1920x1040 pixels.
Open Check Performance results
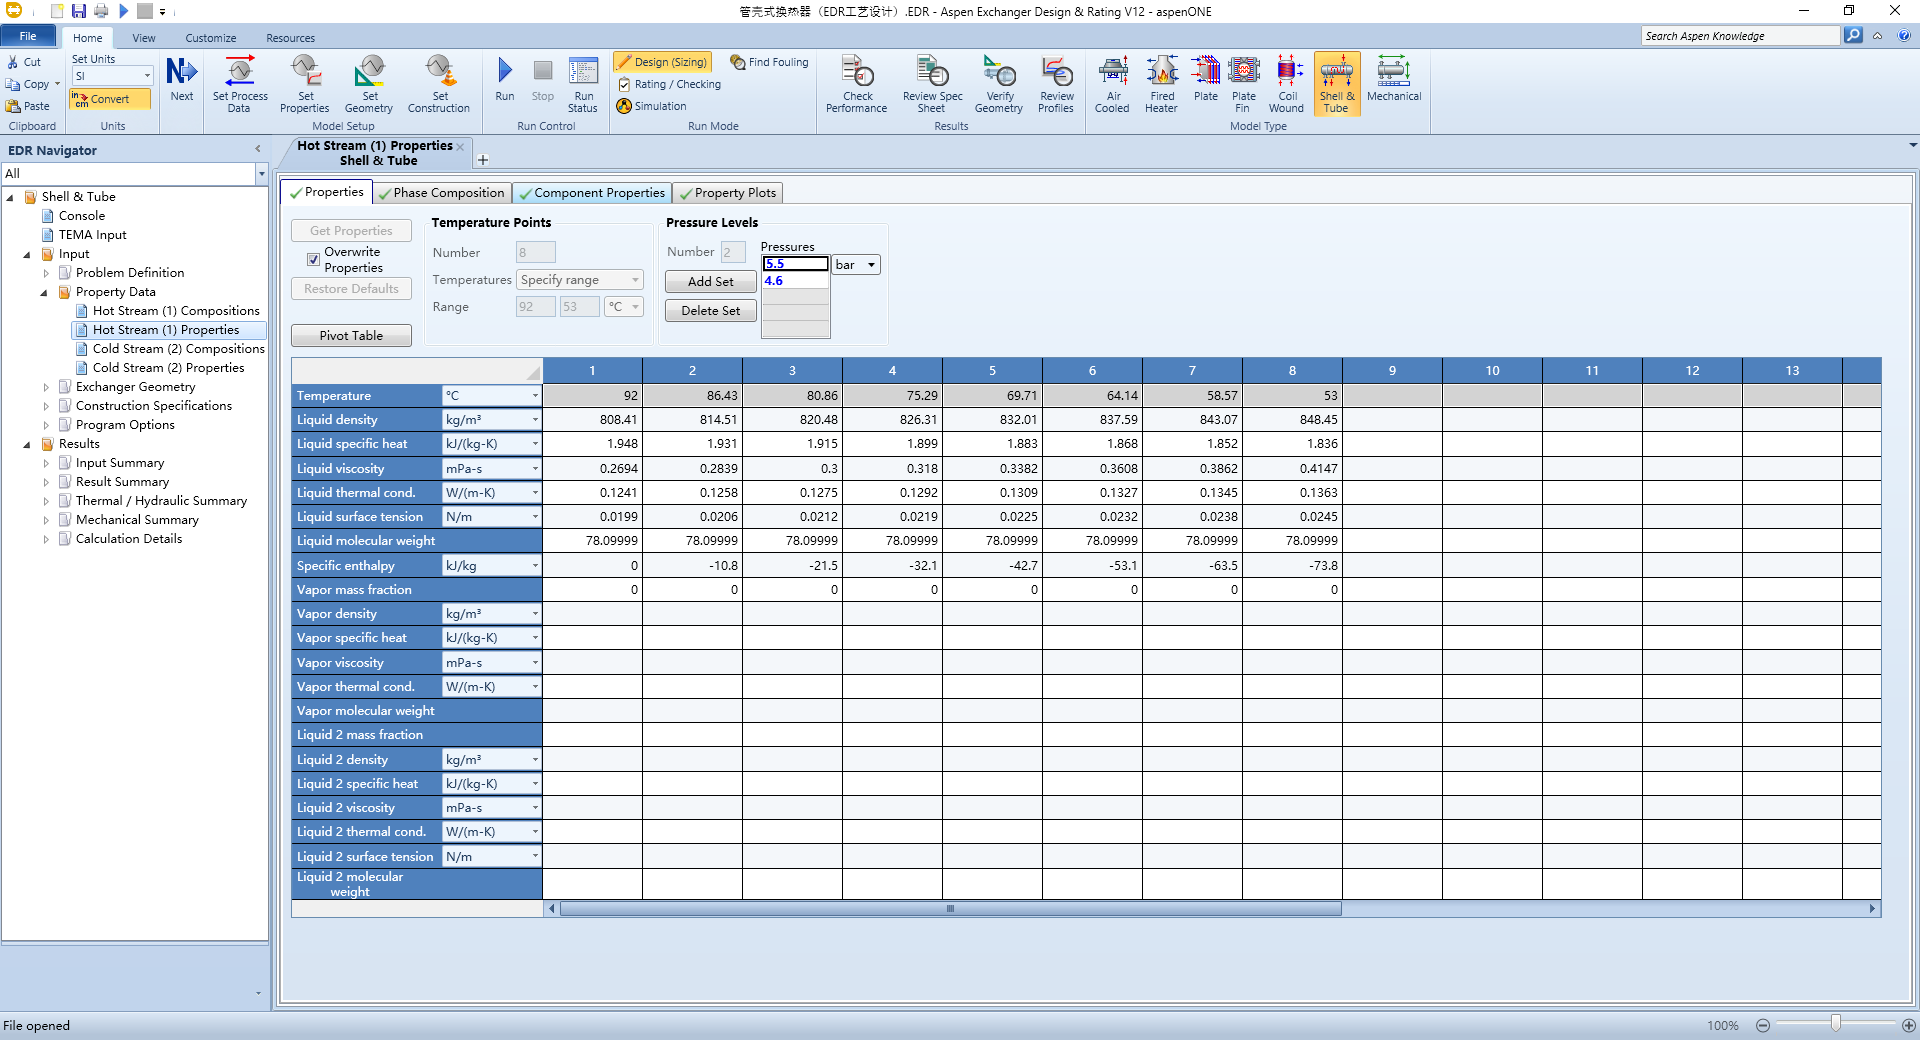[857, 84]
